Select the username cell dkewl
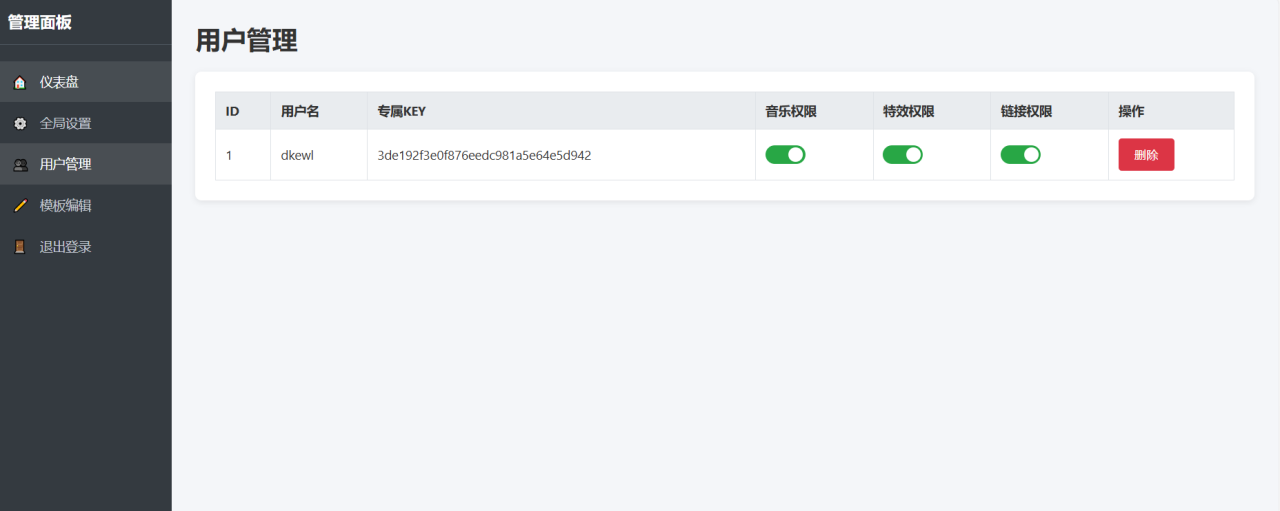The image size is (1280, 511). (298, 156)
